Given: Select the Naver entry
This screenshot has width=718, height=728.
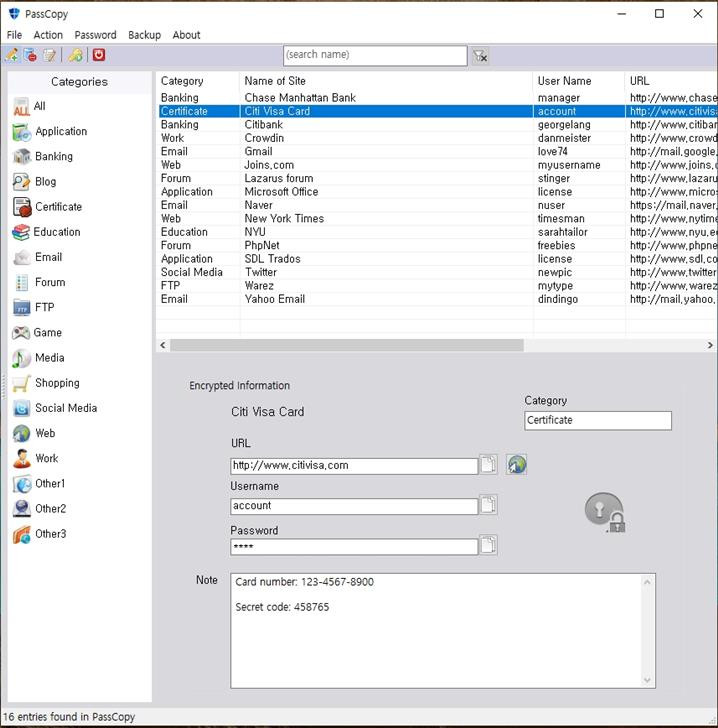Looking at the screenshot, I should (437, 205).
